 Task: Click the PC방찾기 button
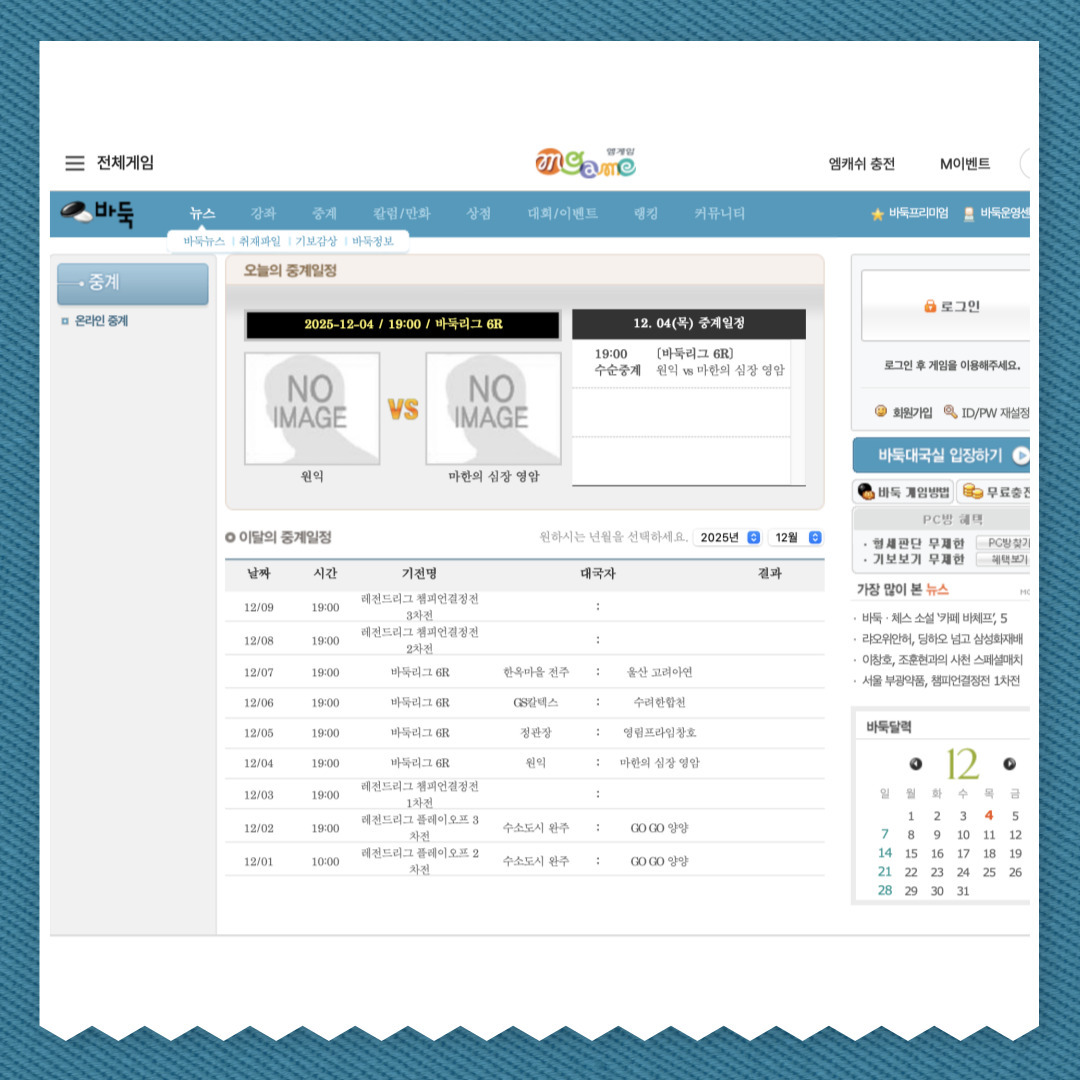[1003, 543]
